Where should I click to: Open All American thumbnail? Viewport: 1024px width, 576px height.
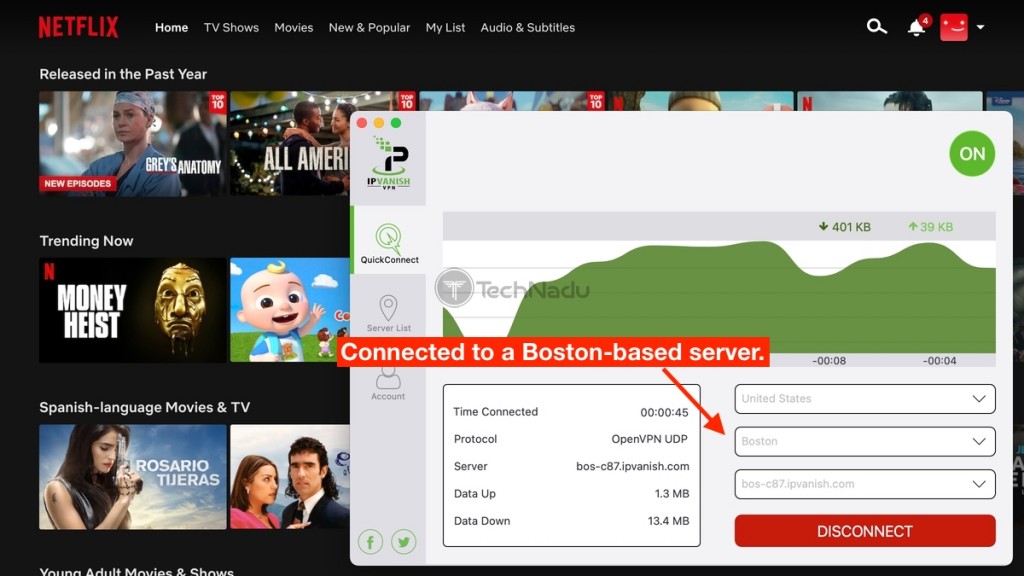coord(290,144)
